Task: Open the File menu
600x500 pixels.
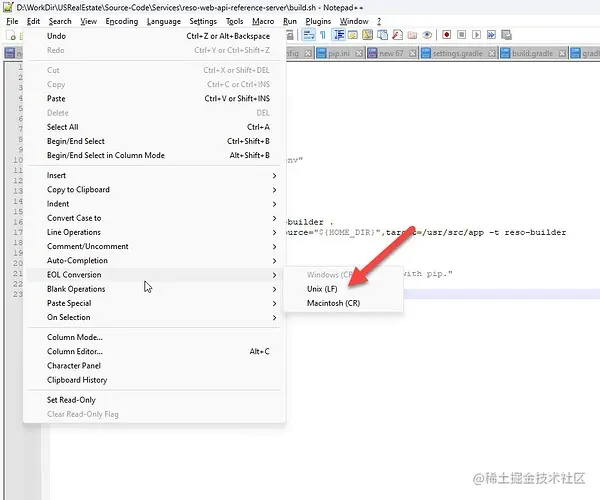Action: click(x=12, y=21)
